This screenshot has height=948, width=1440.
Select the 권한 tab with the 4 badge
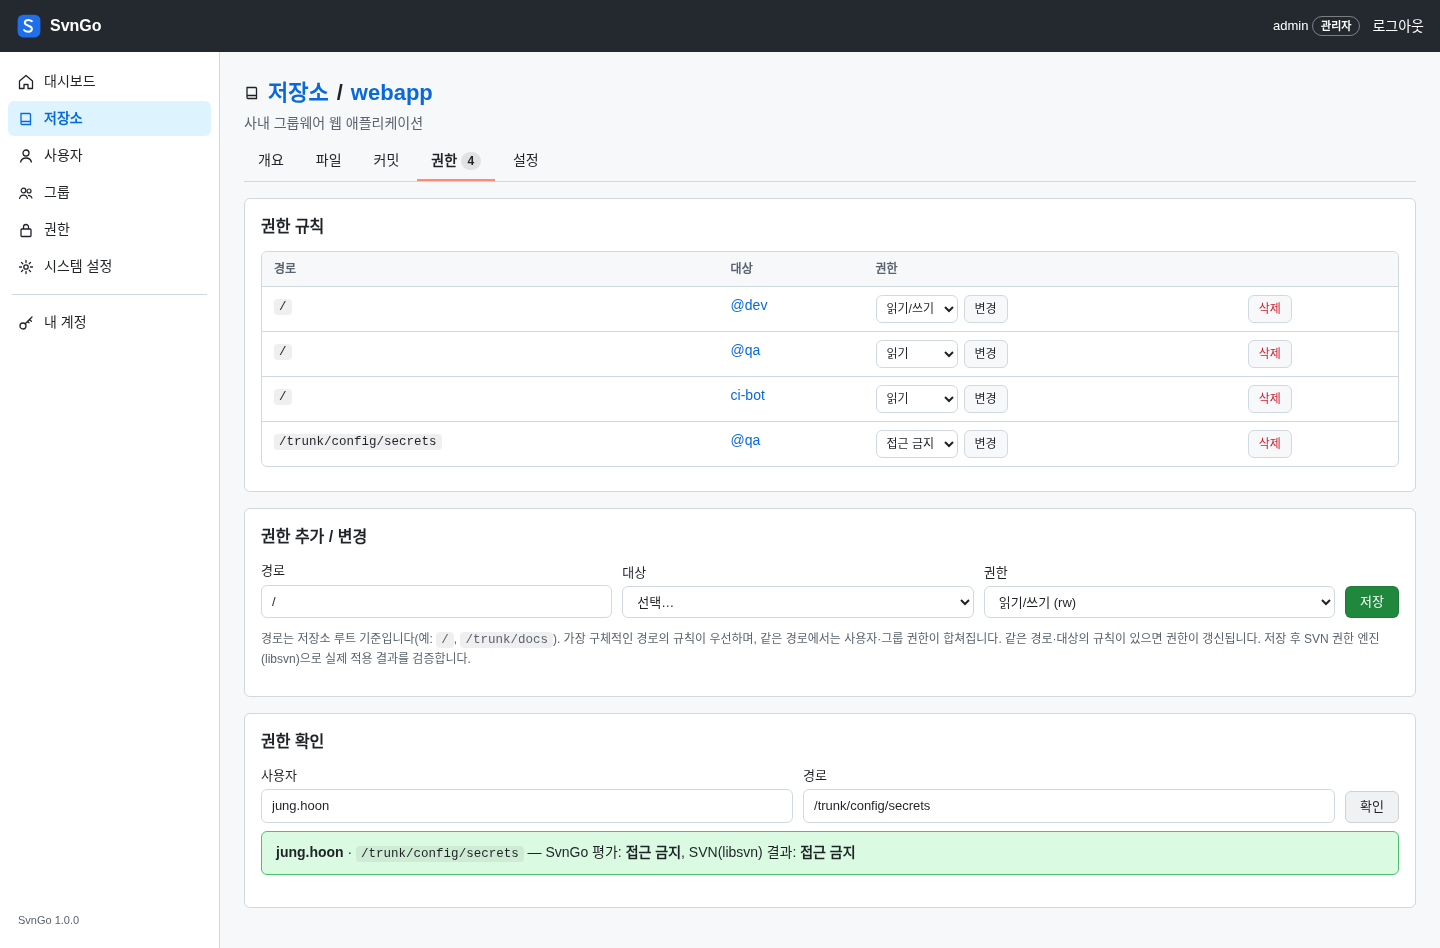(456, 160)
